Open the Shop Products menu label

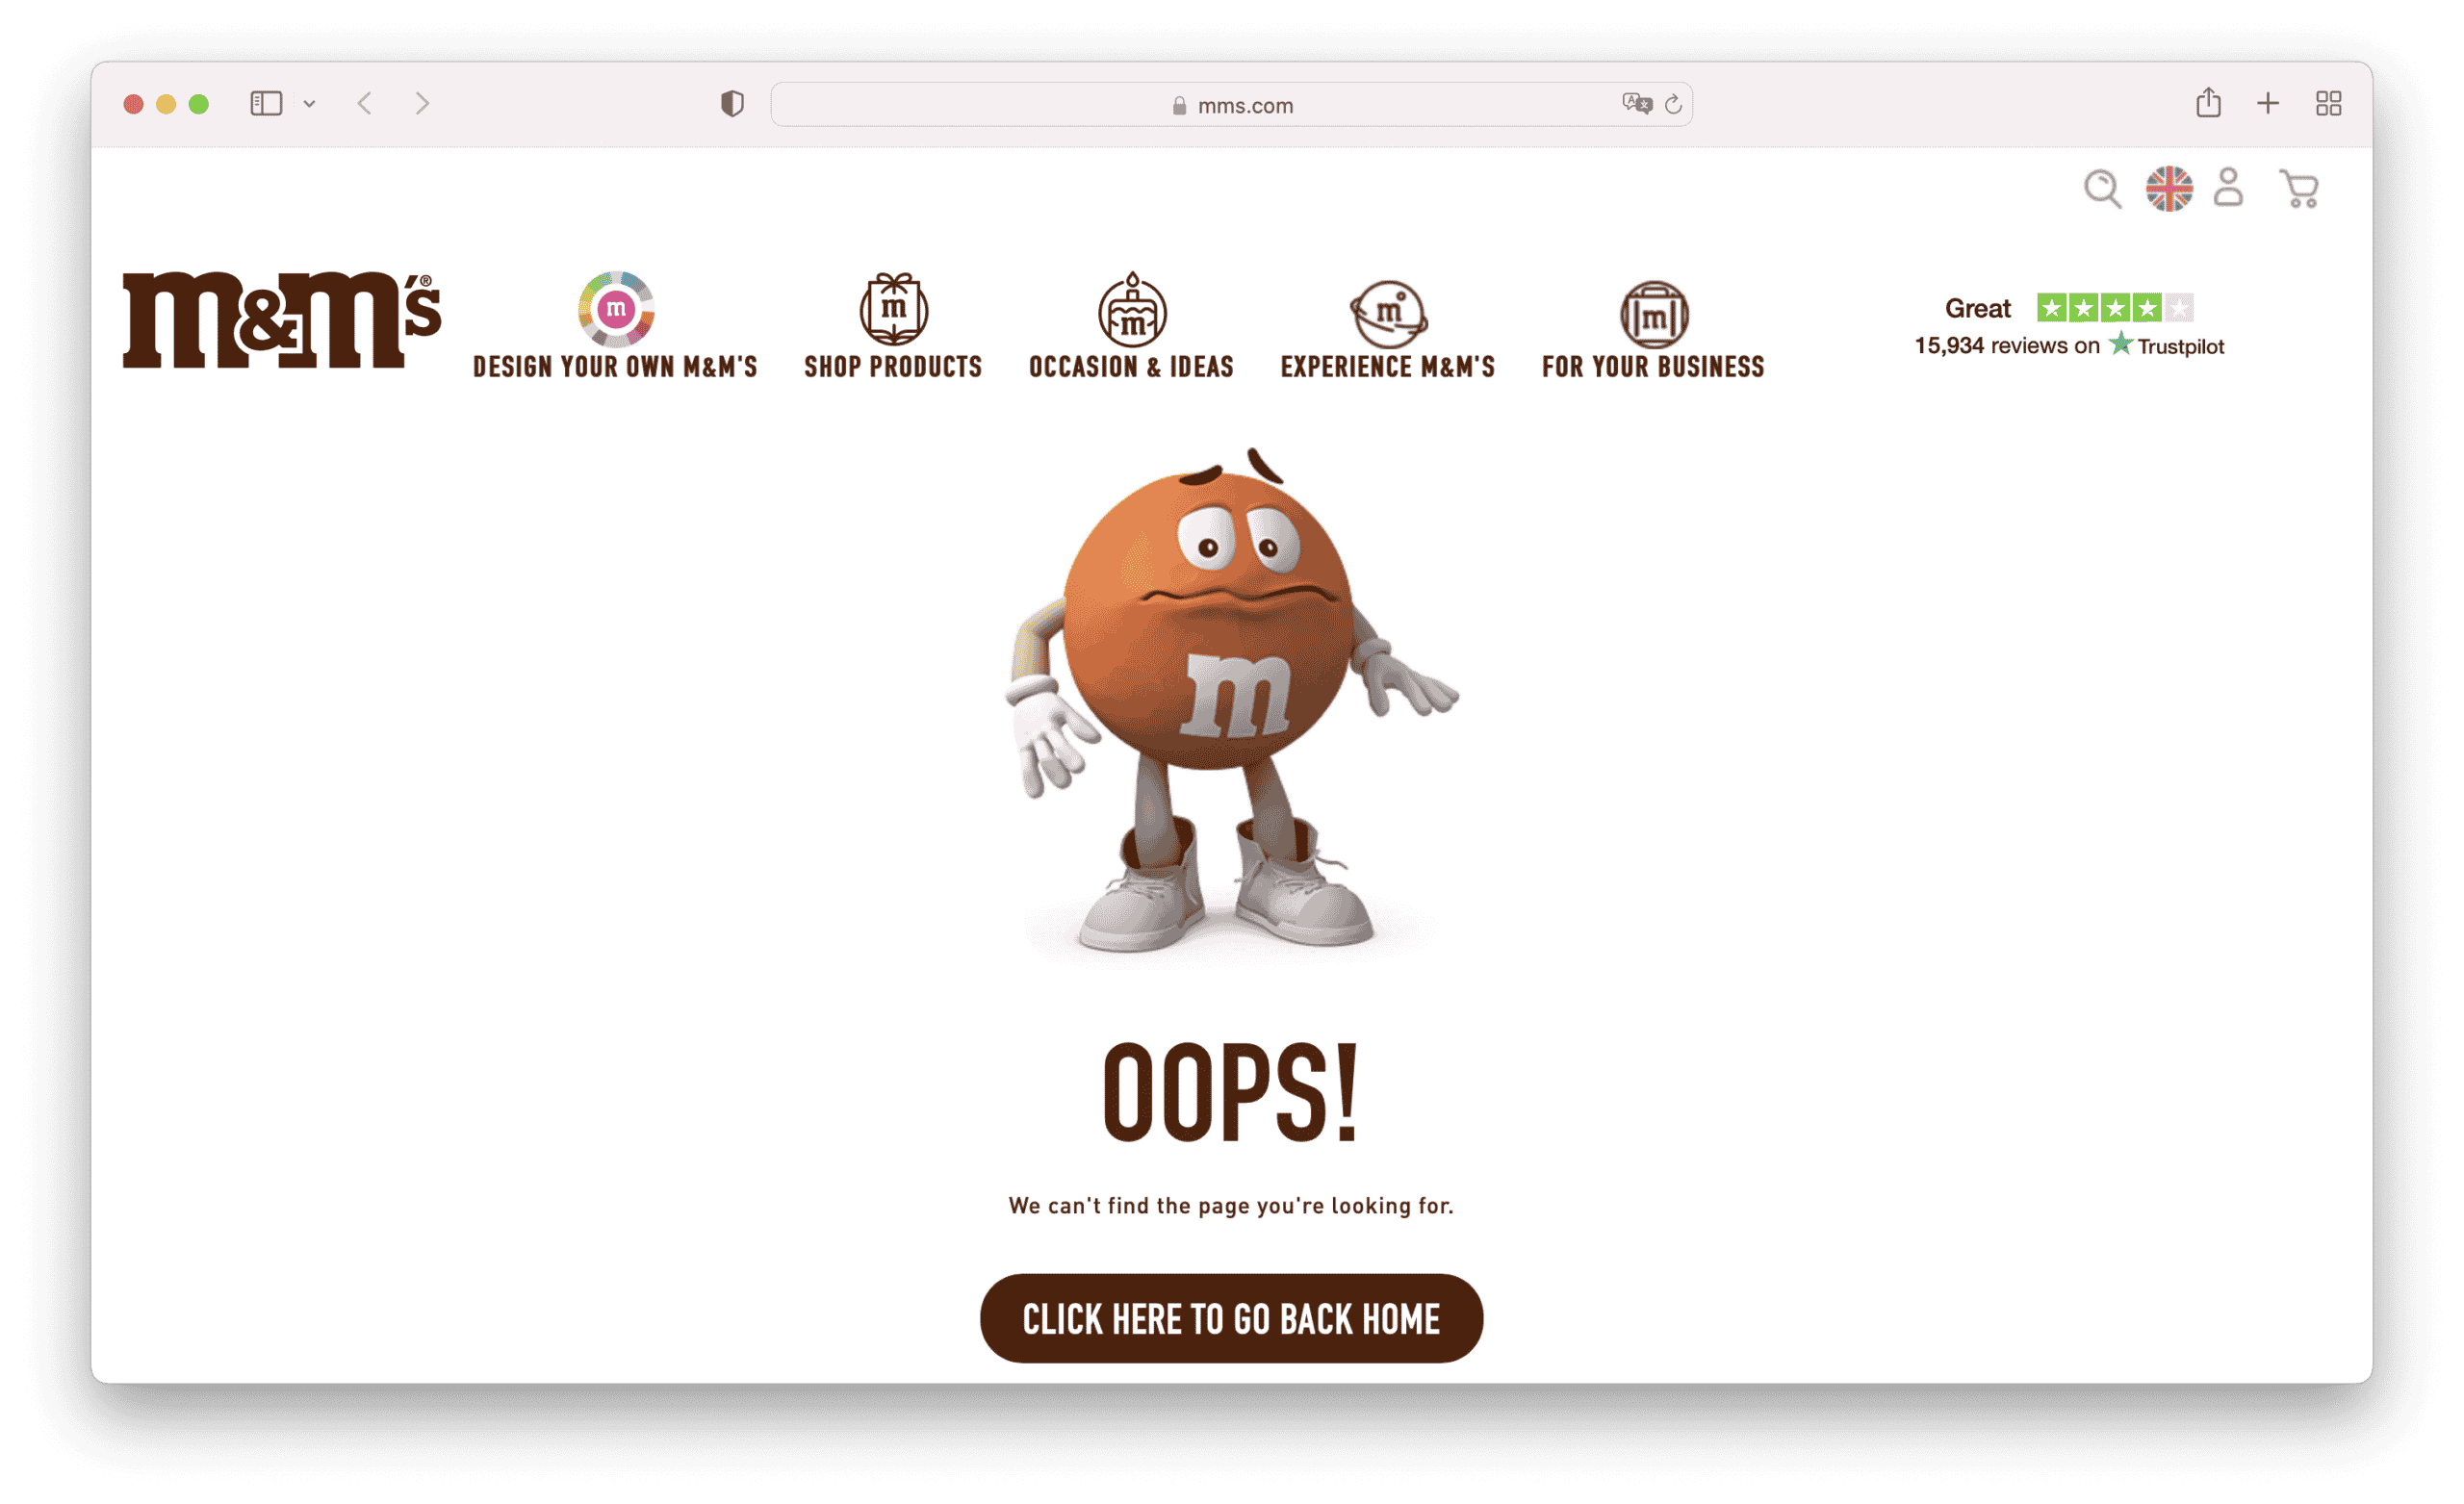pos(893,367)
